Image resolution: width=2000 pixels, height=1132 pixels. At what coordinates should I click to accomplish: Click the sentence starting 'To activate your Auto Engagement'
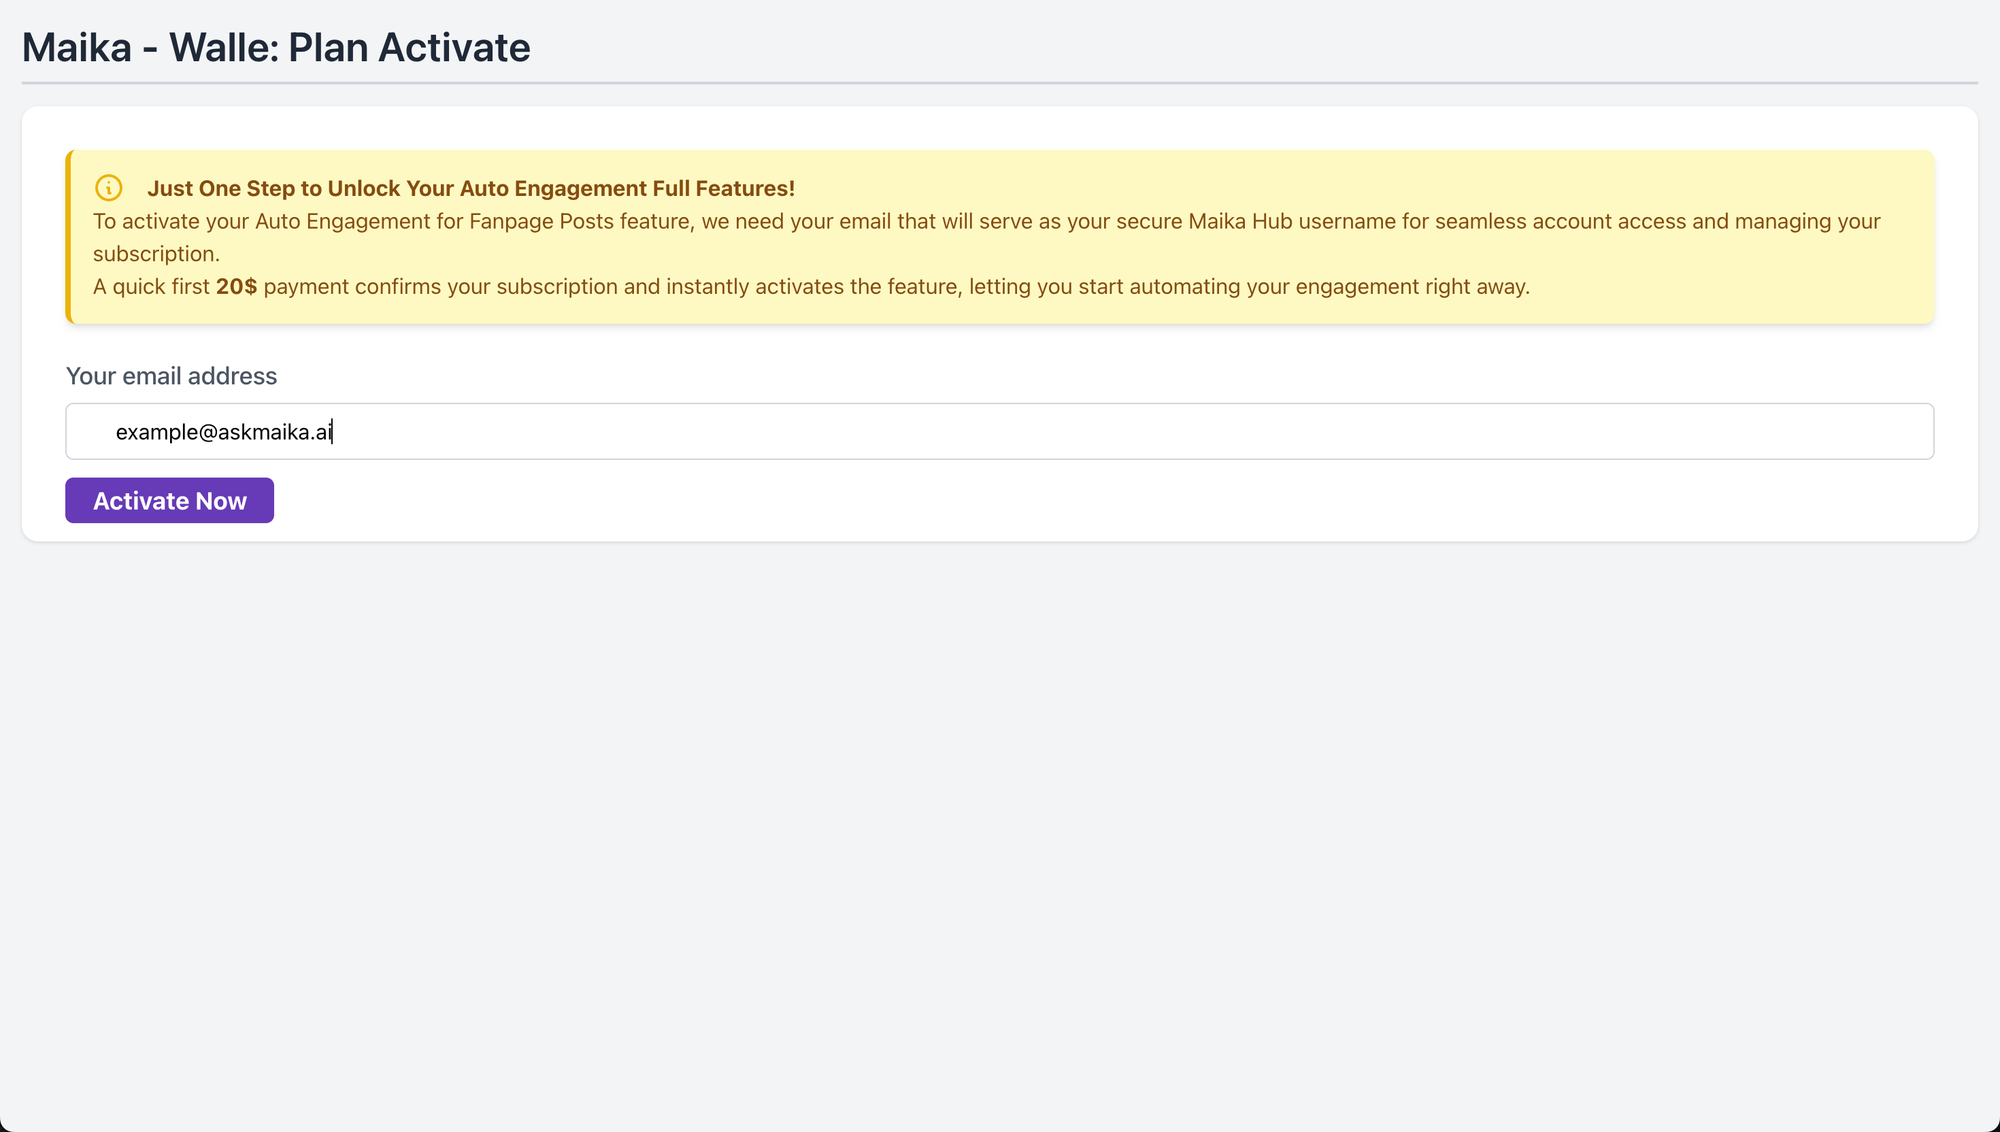pos(986,237)
